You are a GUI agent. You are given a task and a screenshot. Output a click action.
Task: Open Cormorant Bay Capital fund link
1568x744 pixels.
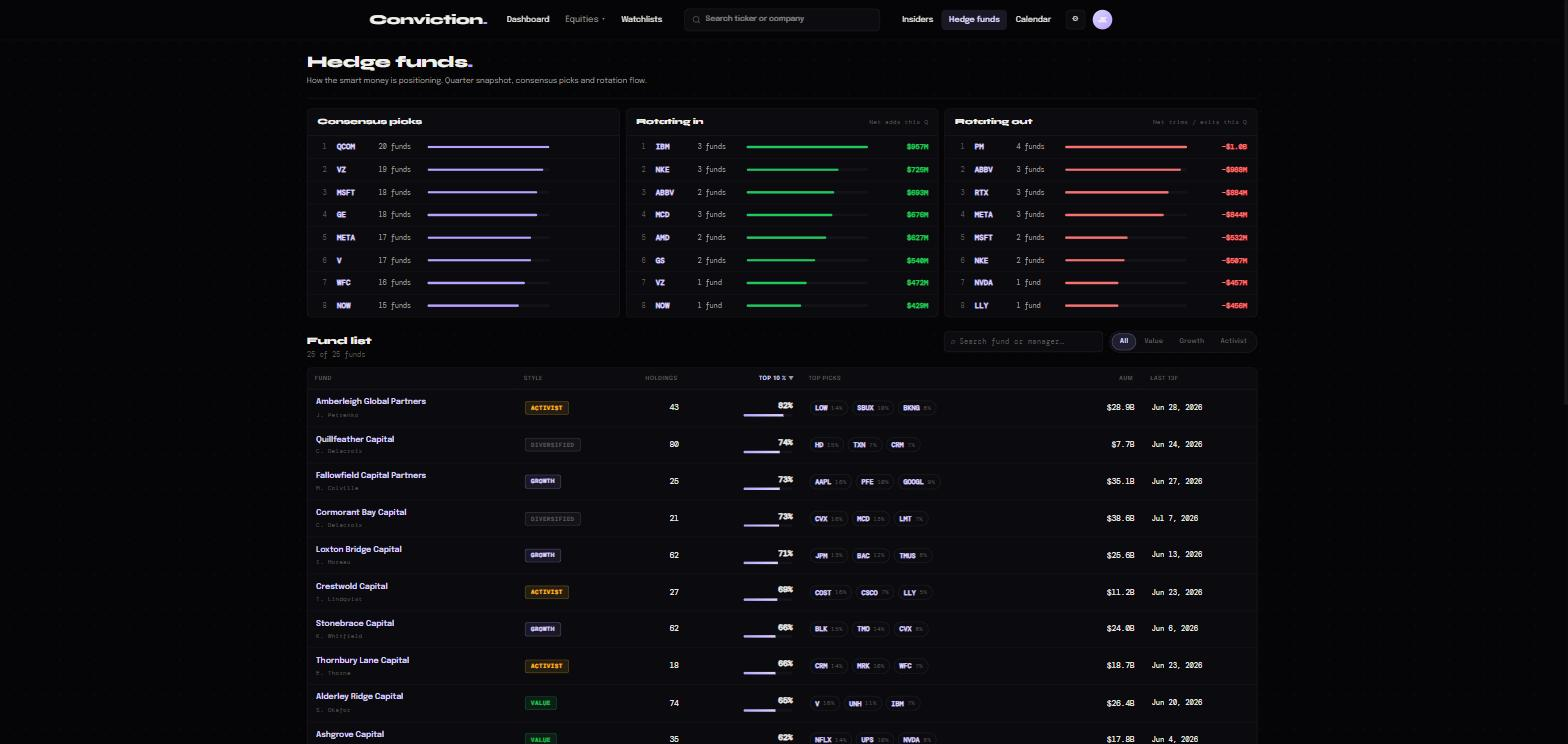click(361, 512)
